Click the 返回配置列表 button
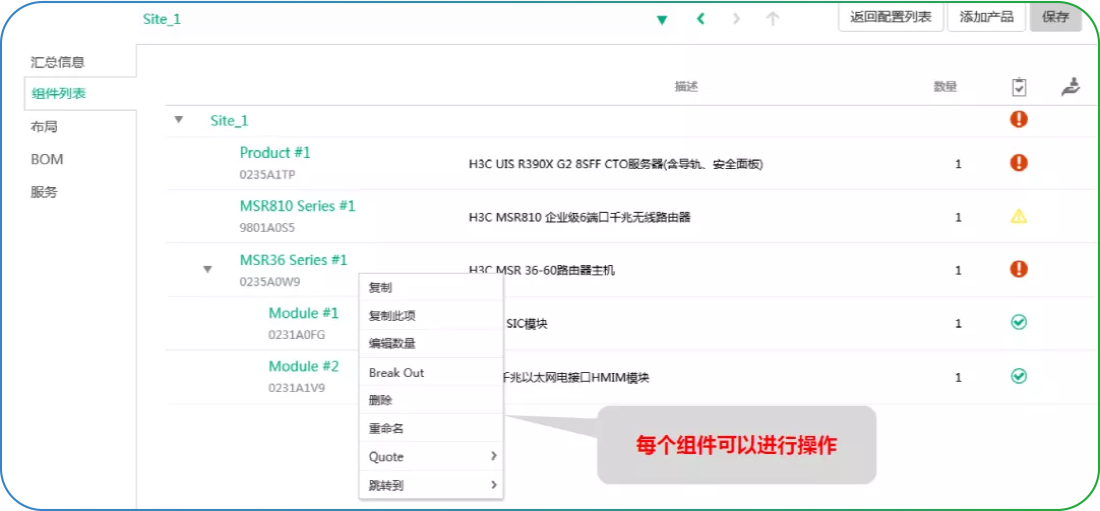 click(x=891, y=18)
